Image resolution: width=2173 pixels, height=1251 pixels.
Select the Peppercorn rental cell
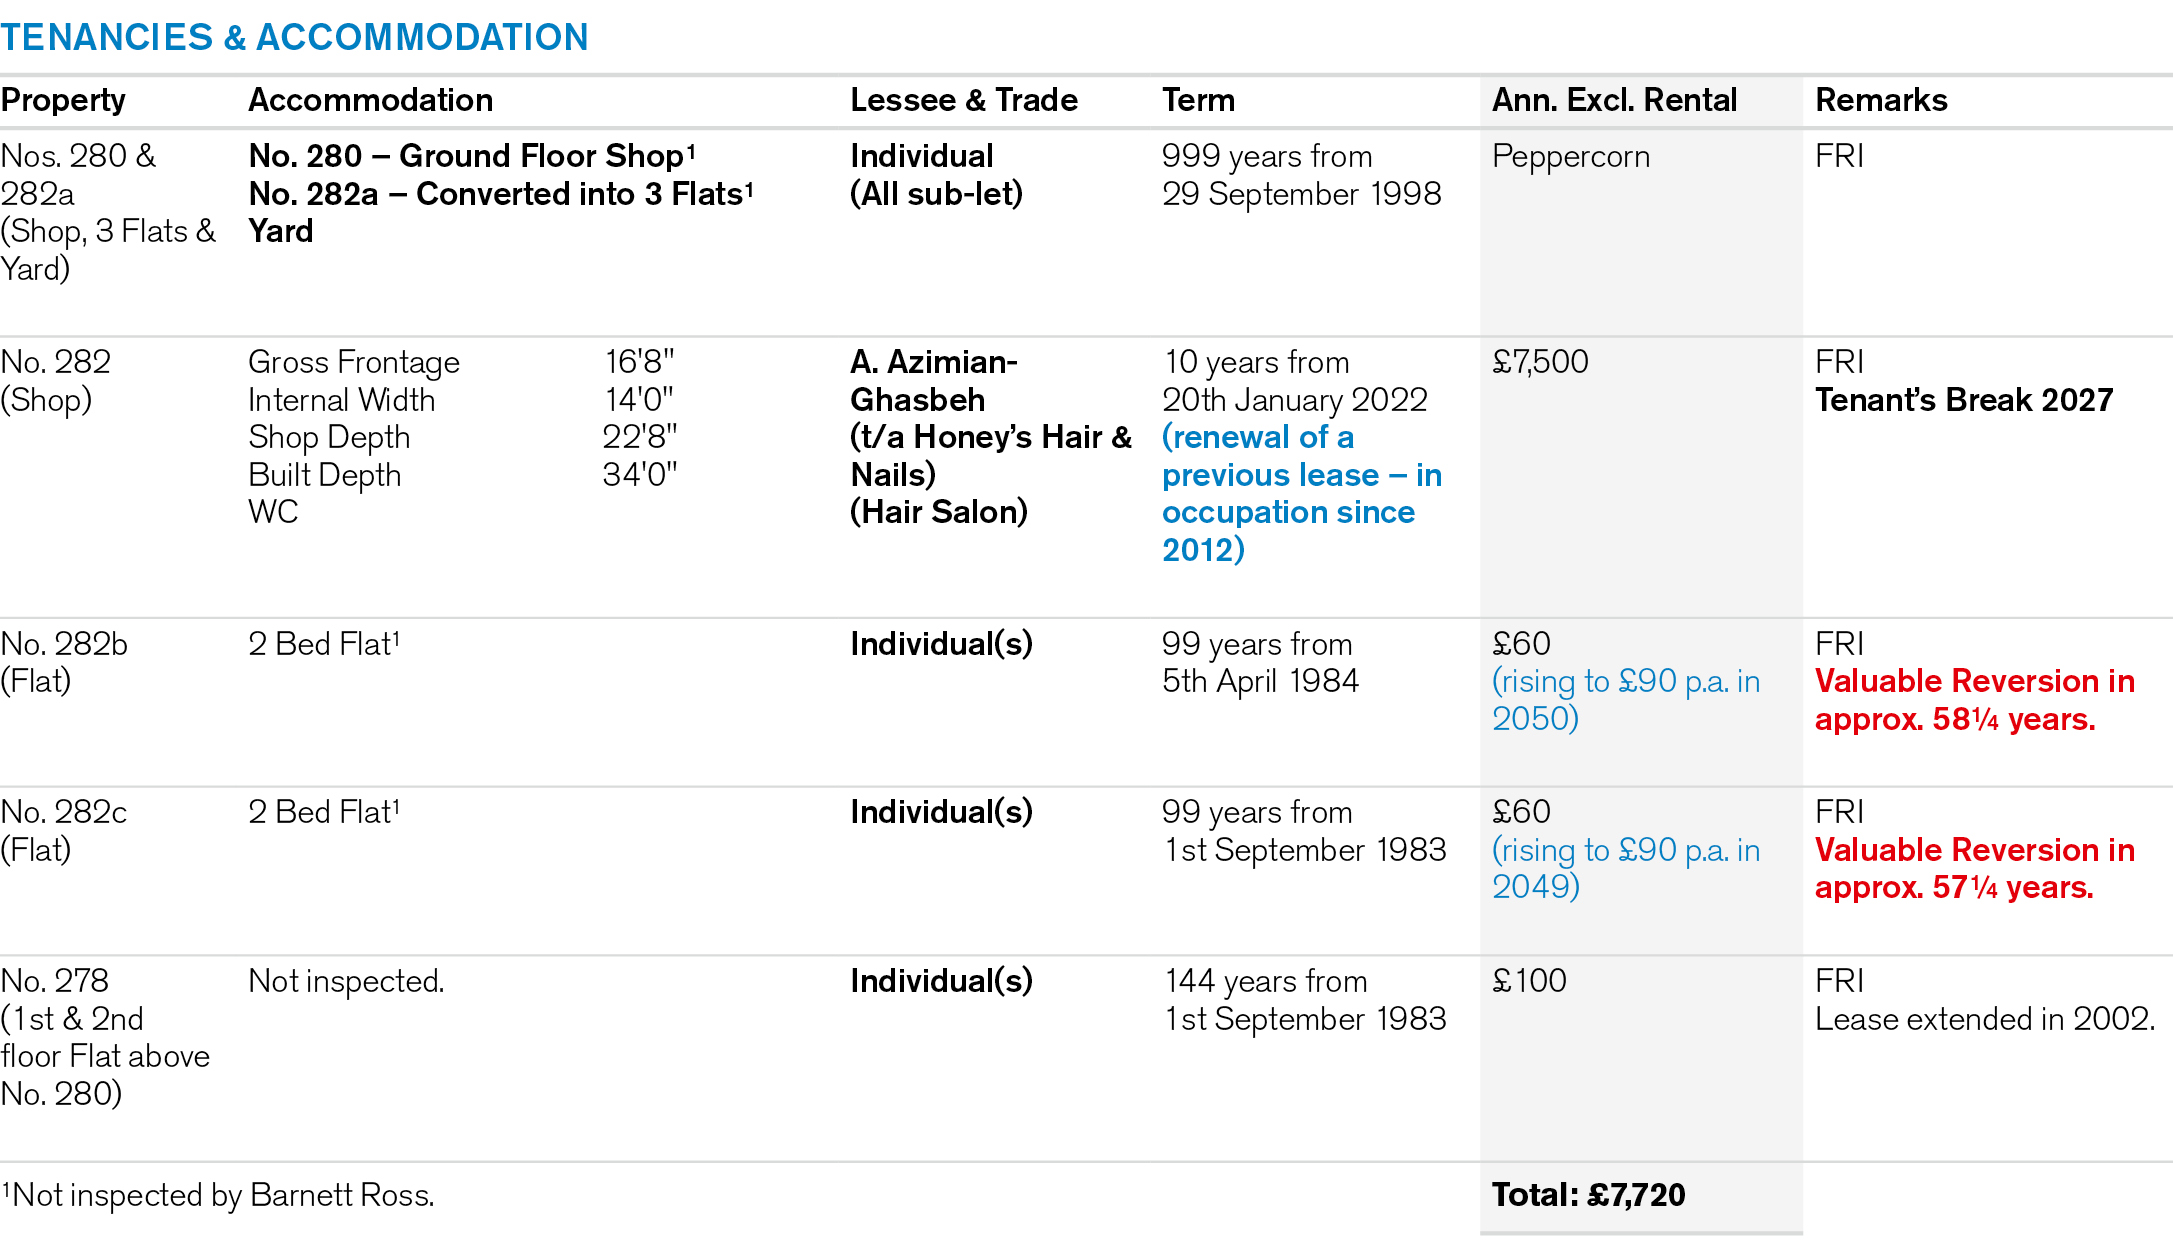click(1570, 156)
